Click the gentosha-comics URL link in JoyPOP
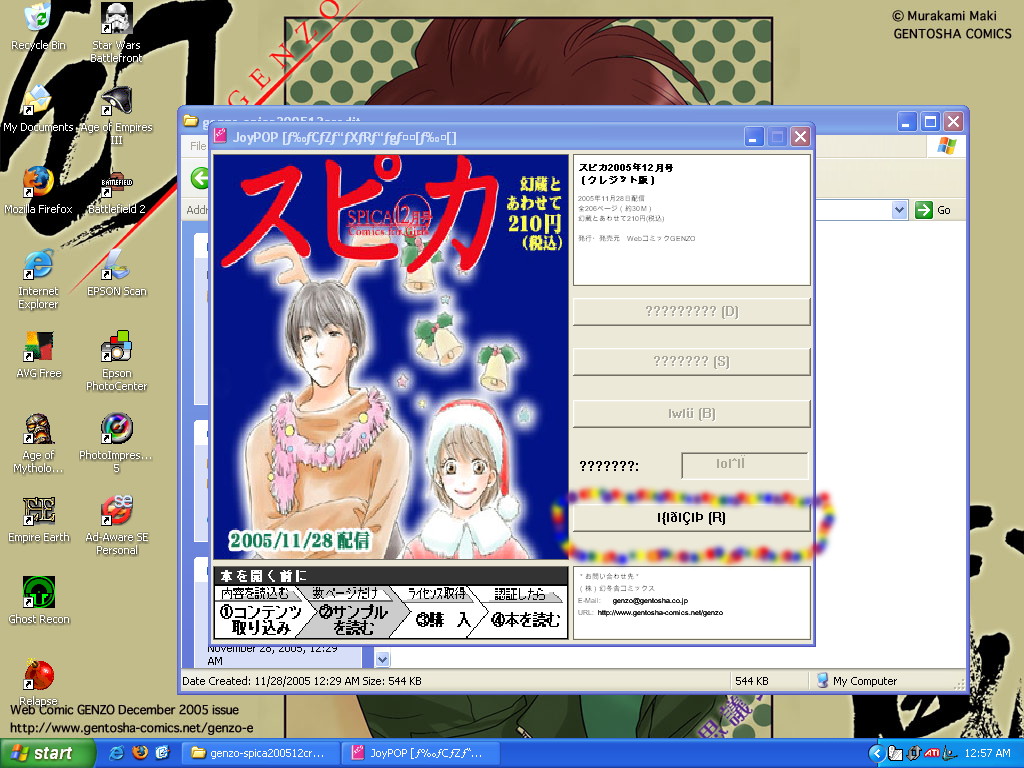The height and width of the screenshot is (768, 1024). 659,612
